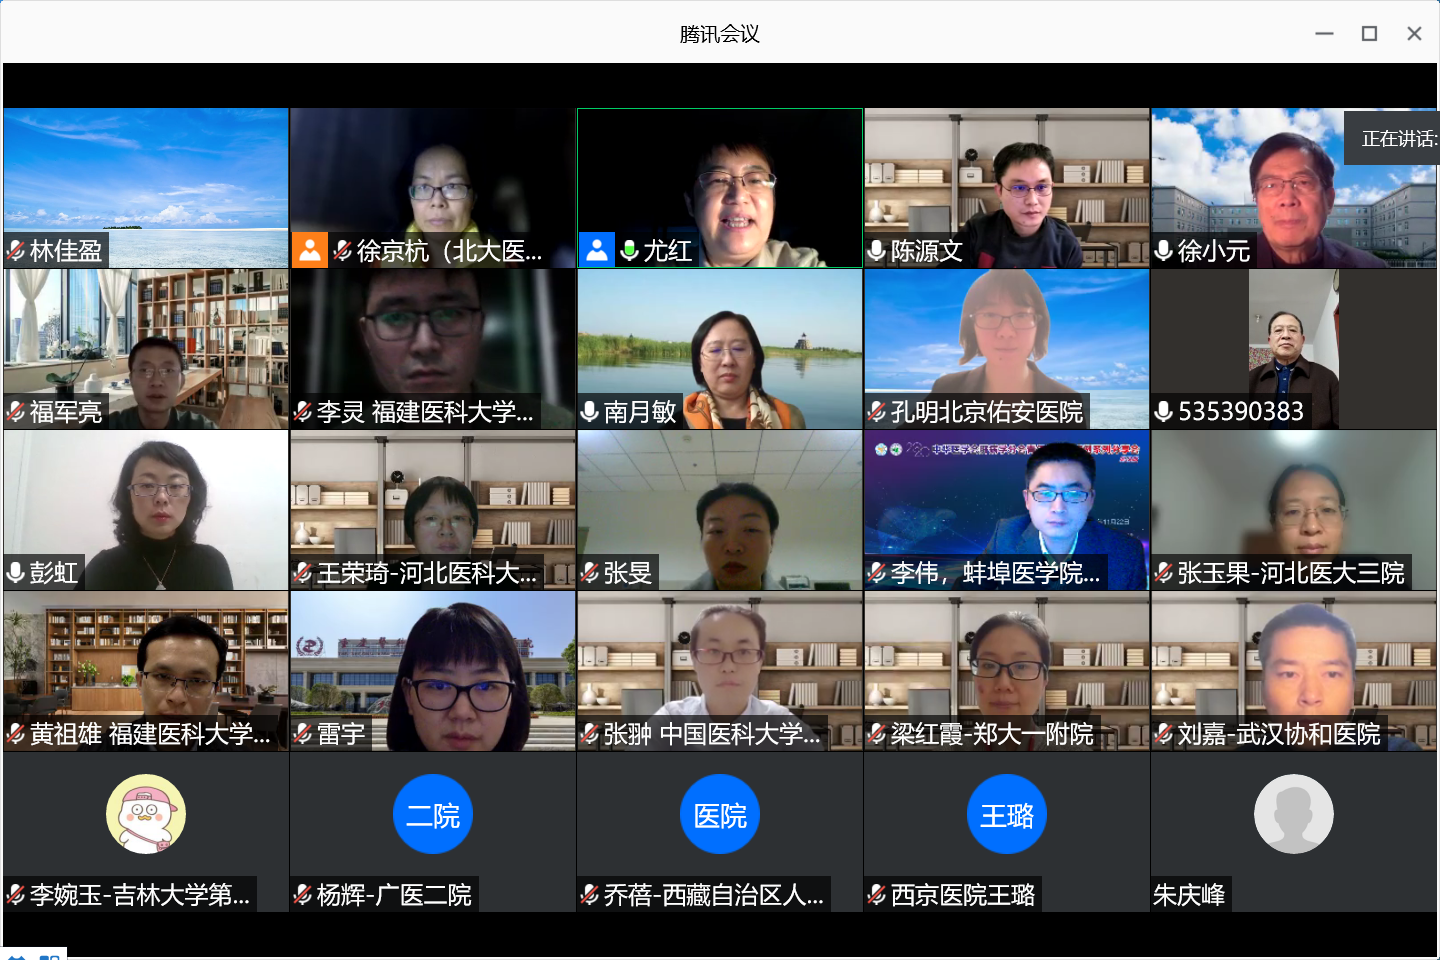
Task: Click the microphone icon next to 彭虹
Action: coord(16,573)
